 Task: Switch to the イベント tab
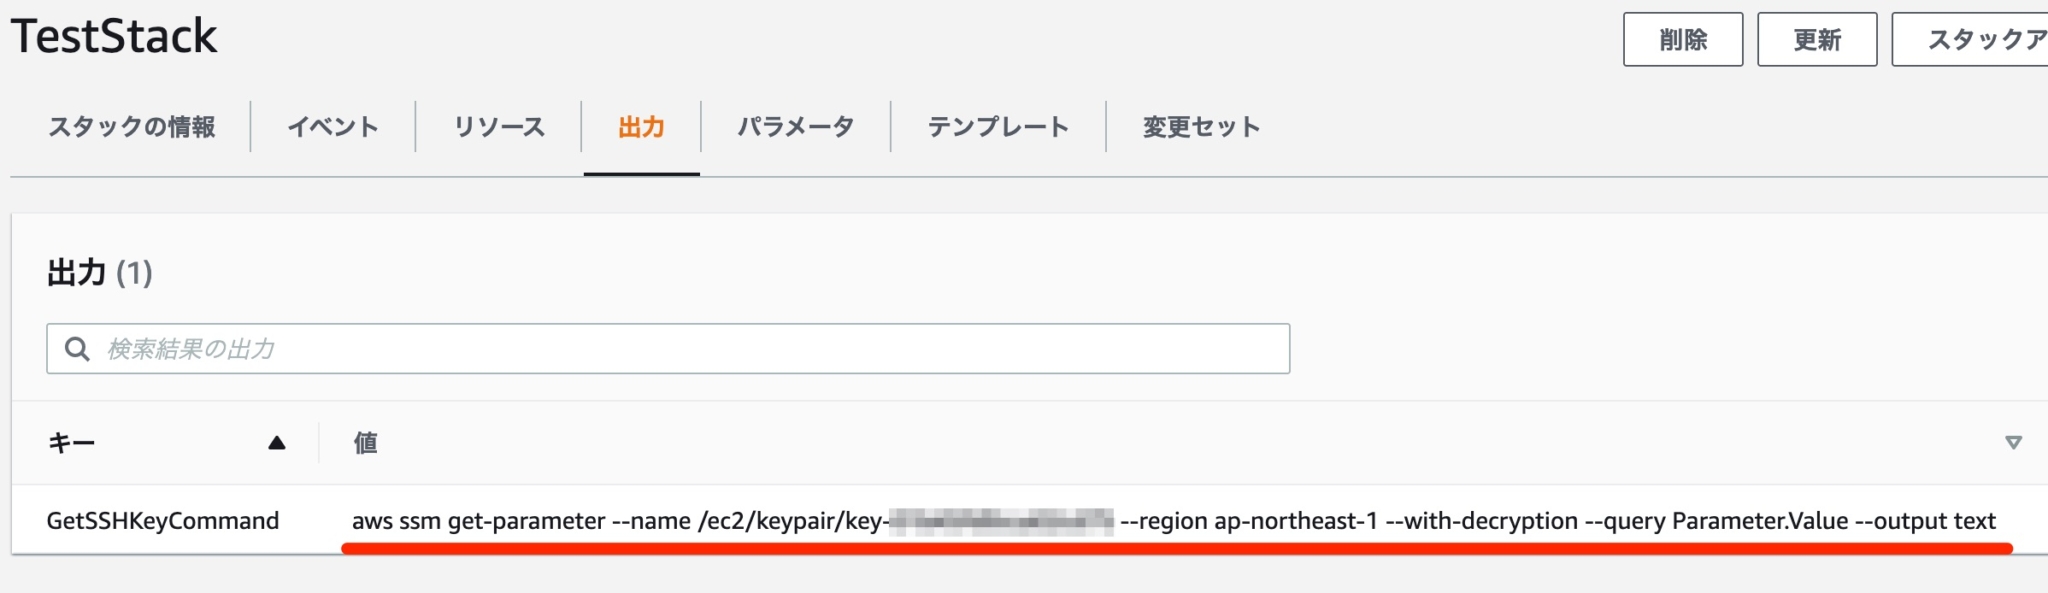point(334,127)
